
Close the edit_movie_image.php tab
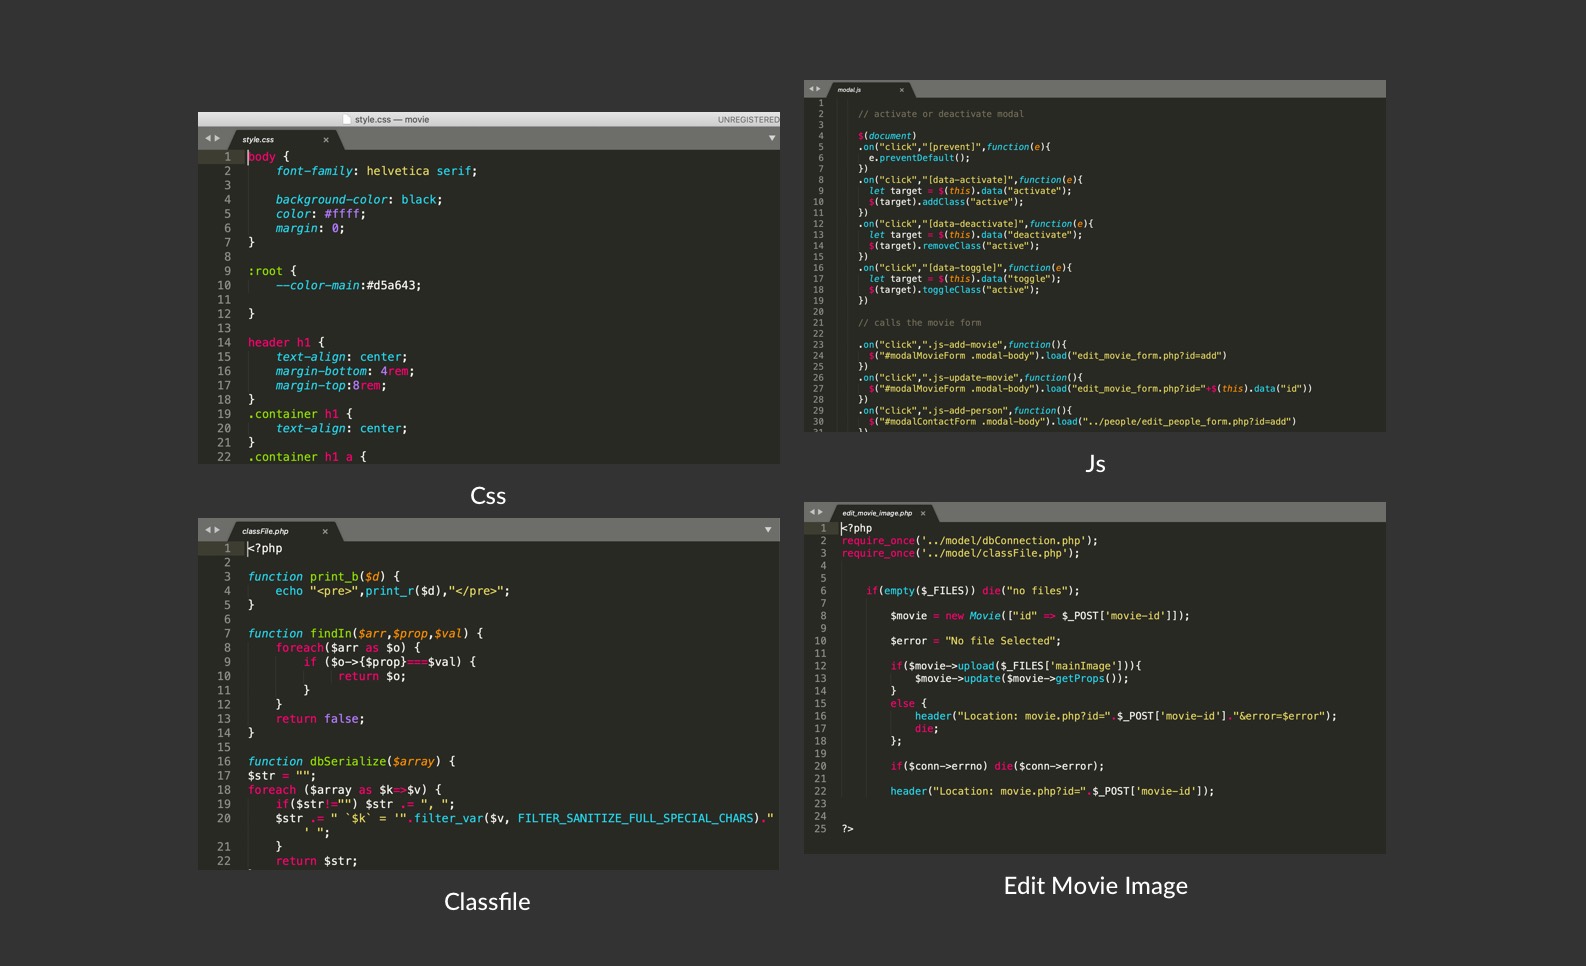[x=923, y=513]
